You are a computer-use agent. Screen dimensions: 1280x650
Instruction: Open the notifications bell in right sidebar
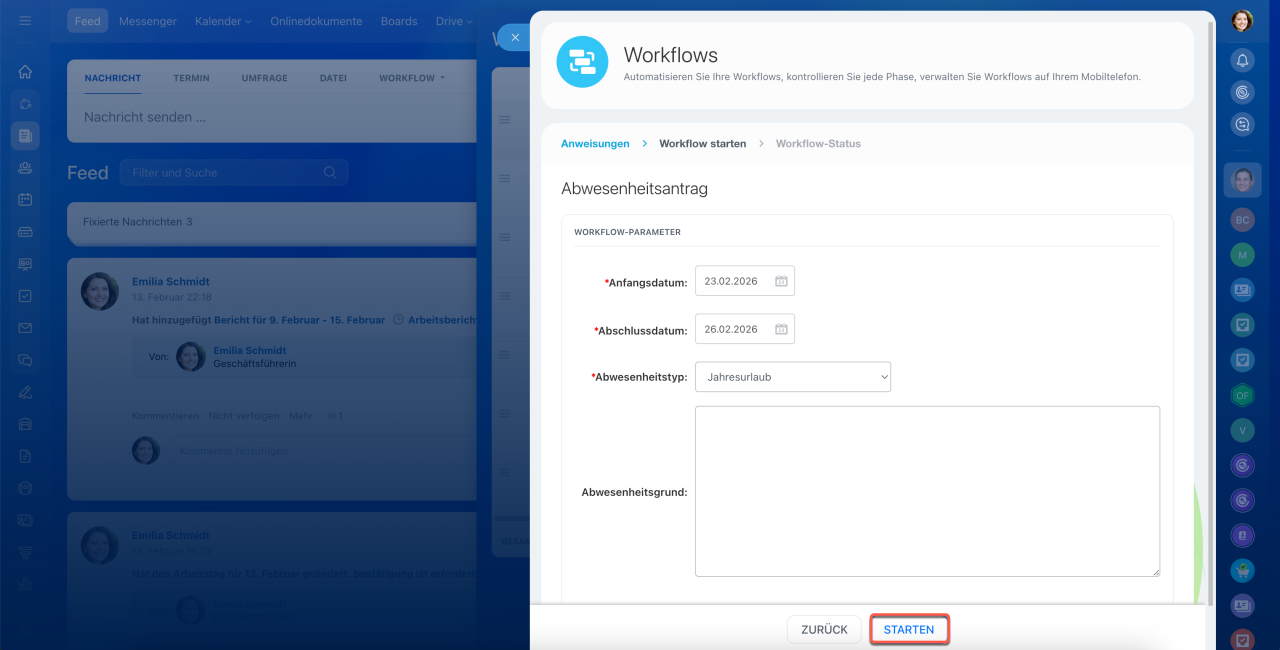[1242, 60]
